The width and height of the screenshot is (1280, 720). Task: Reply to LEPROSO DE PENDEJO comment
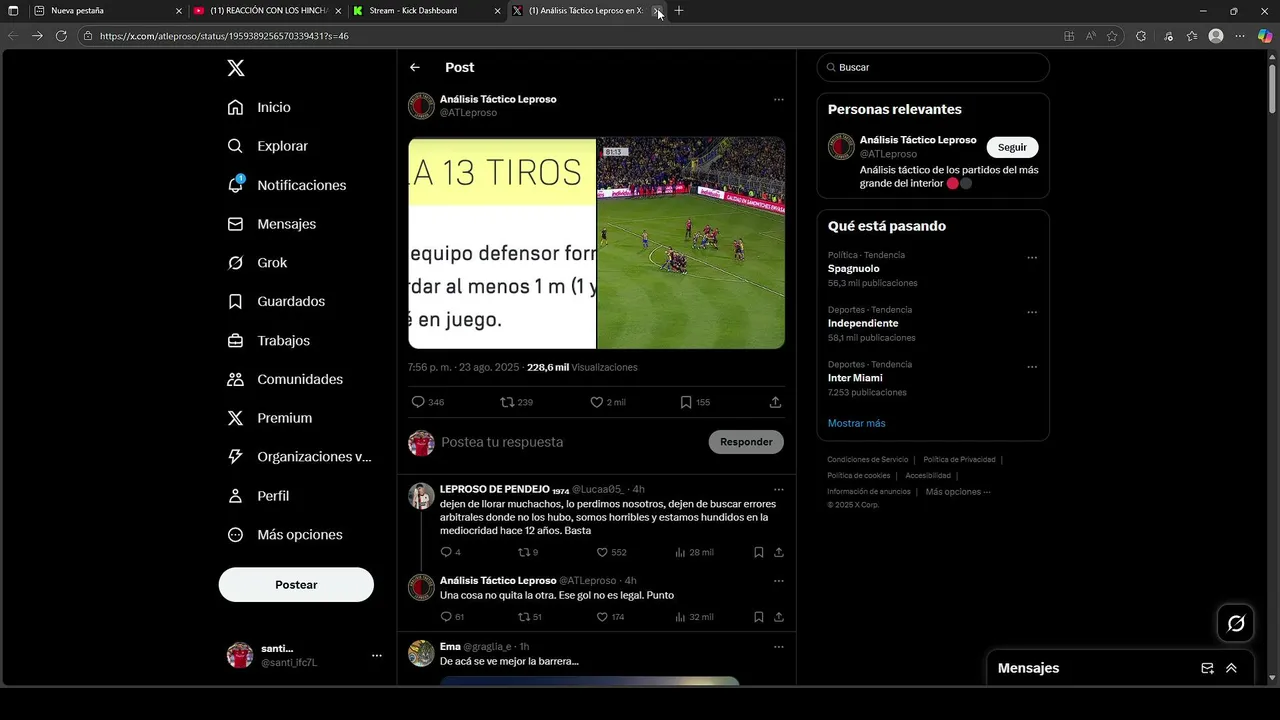pos(450,552)
